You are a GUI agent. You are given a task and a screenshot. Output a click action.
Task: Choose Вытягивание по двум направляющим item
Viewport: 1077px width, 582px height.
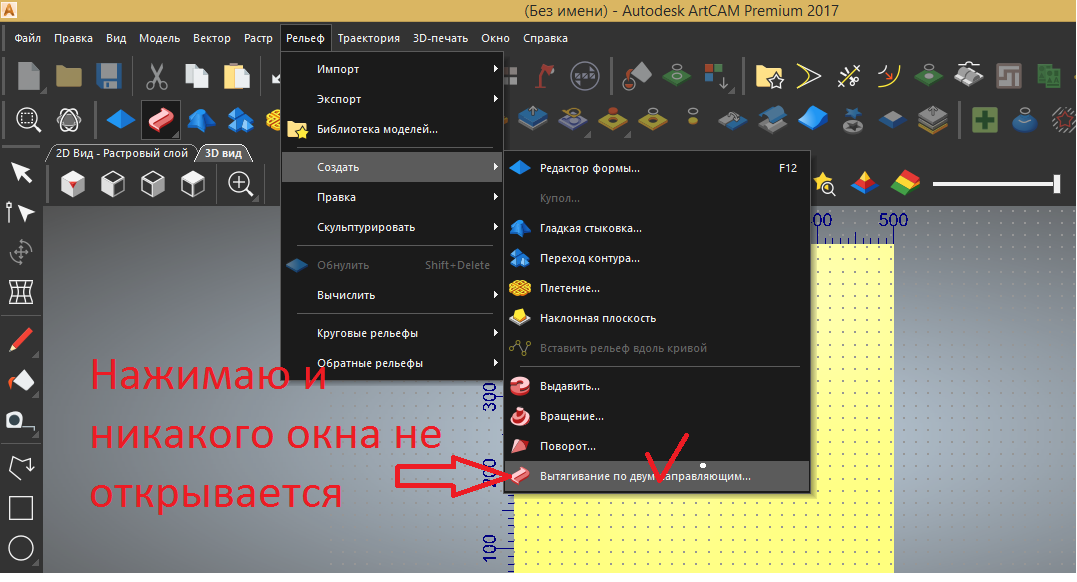657,476
